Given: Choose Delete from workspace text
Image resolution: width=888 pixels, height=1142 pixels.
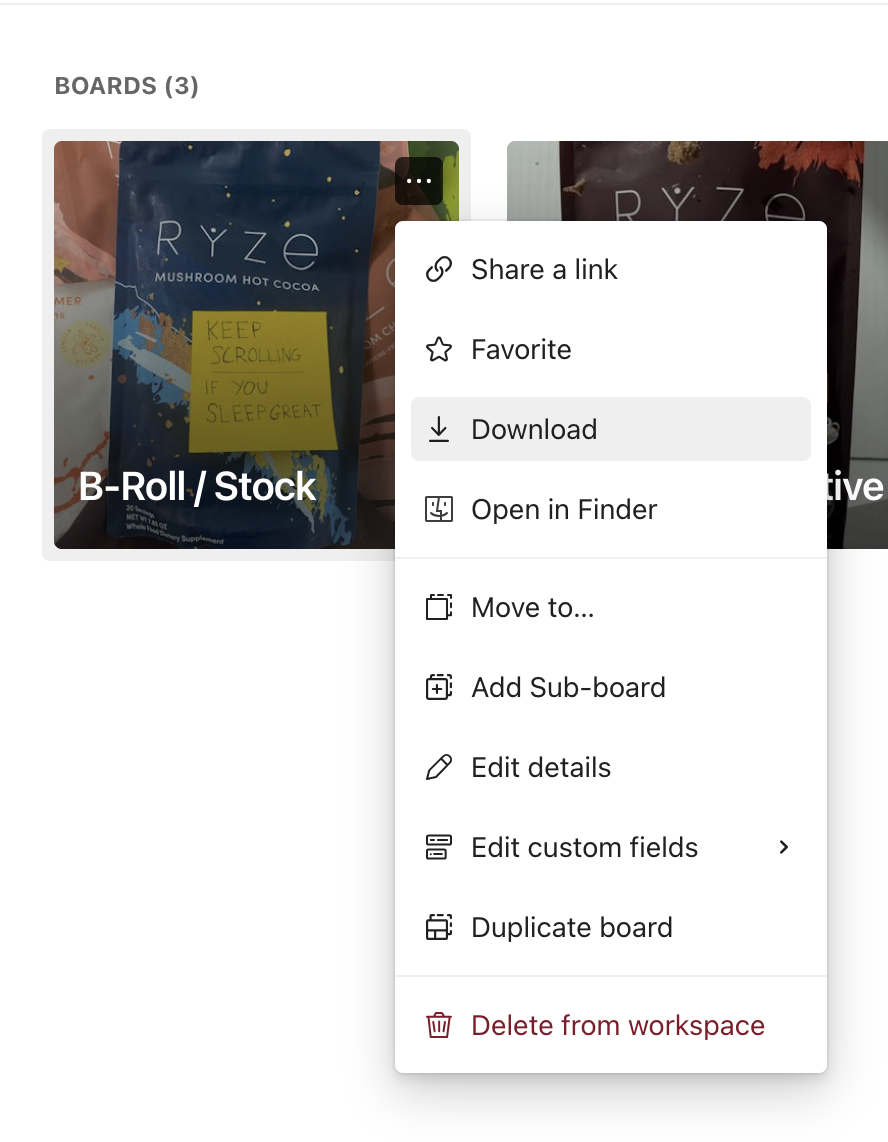Looking at the screenshot, I should pyautogui.click(x=618, y=1026).
